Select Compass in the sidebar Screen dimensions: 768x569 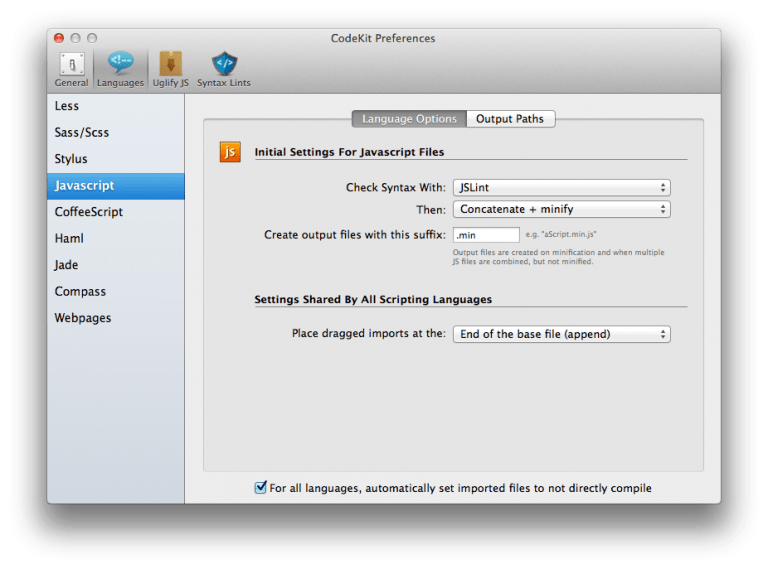116,291
